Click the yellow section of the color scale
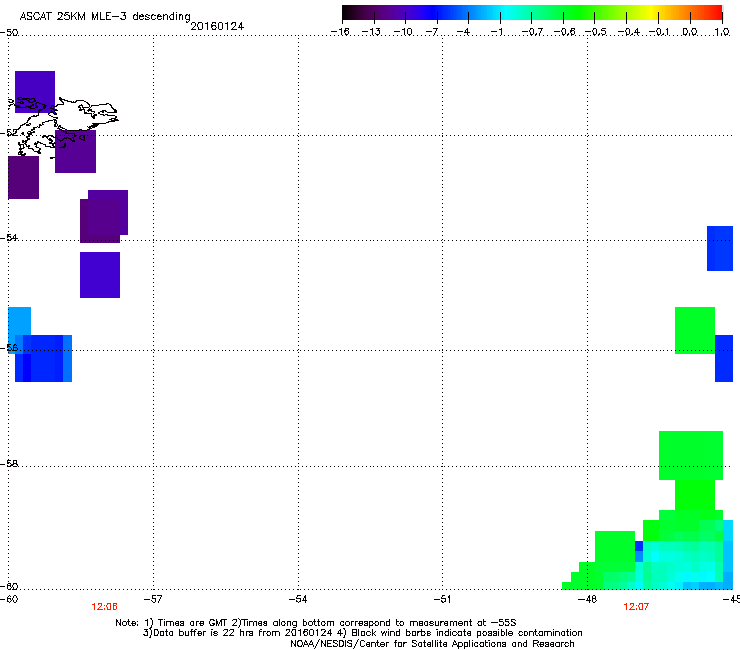Viewport: 740px width, 650px height. pos(651,13)
